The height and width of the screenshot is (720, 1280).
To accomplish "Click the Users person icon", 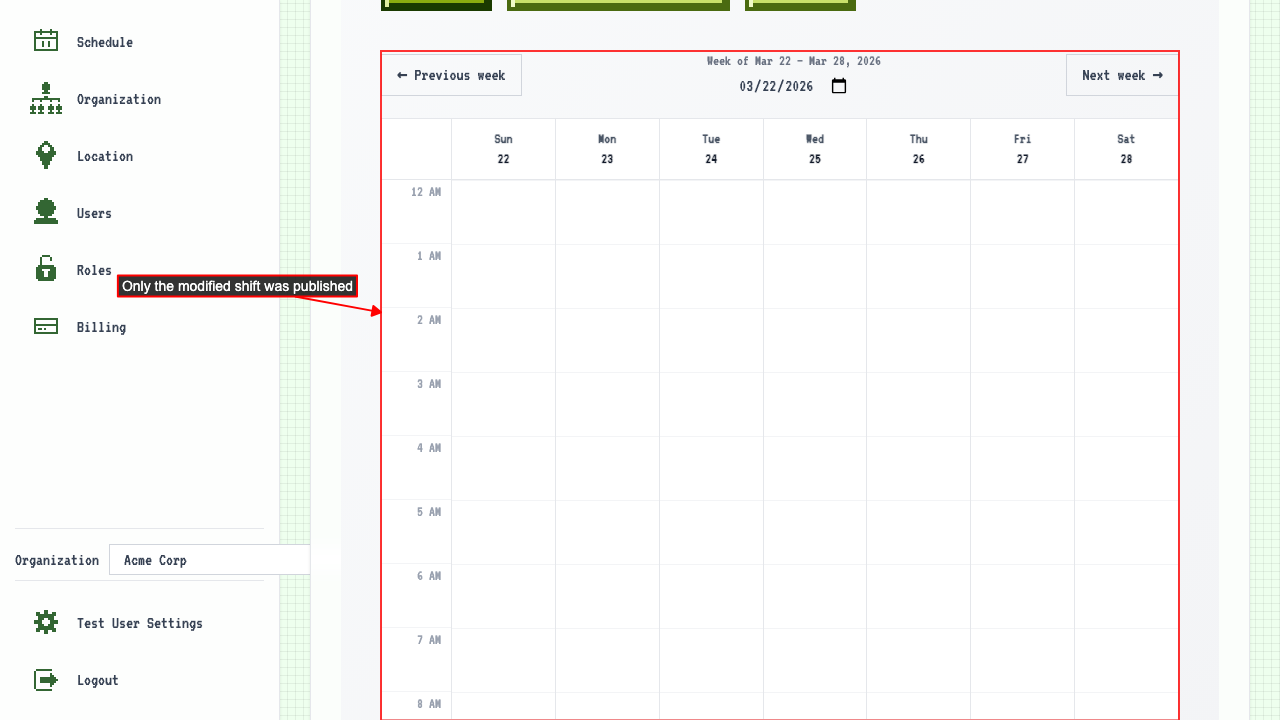I will tap(46, 212).
